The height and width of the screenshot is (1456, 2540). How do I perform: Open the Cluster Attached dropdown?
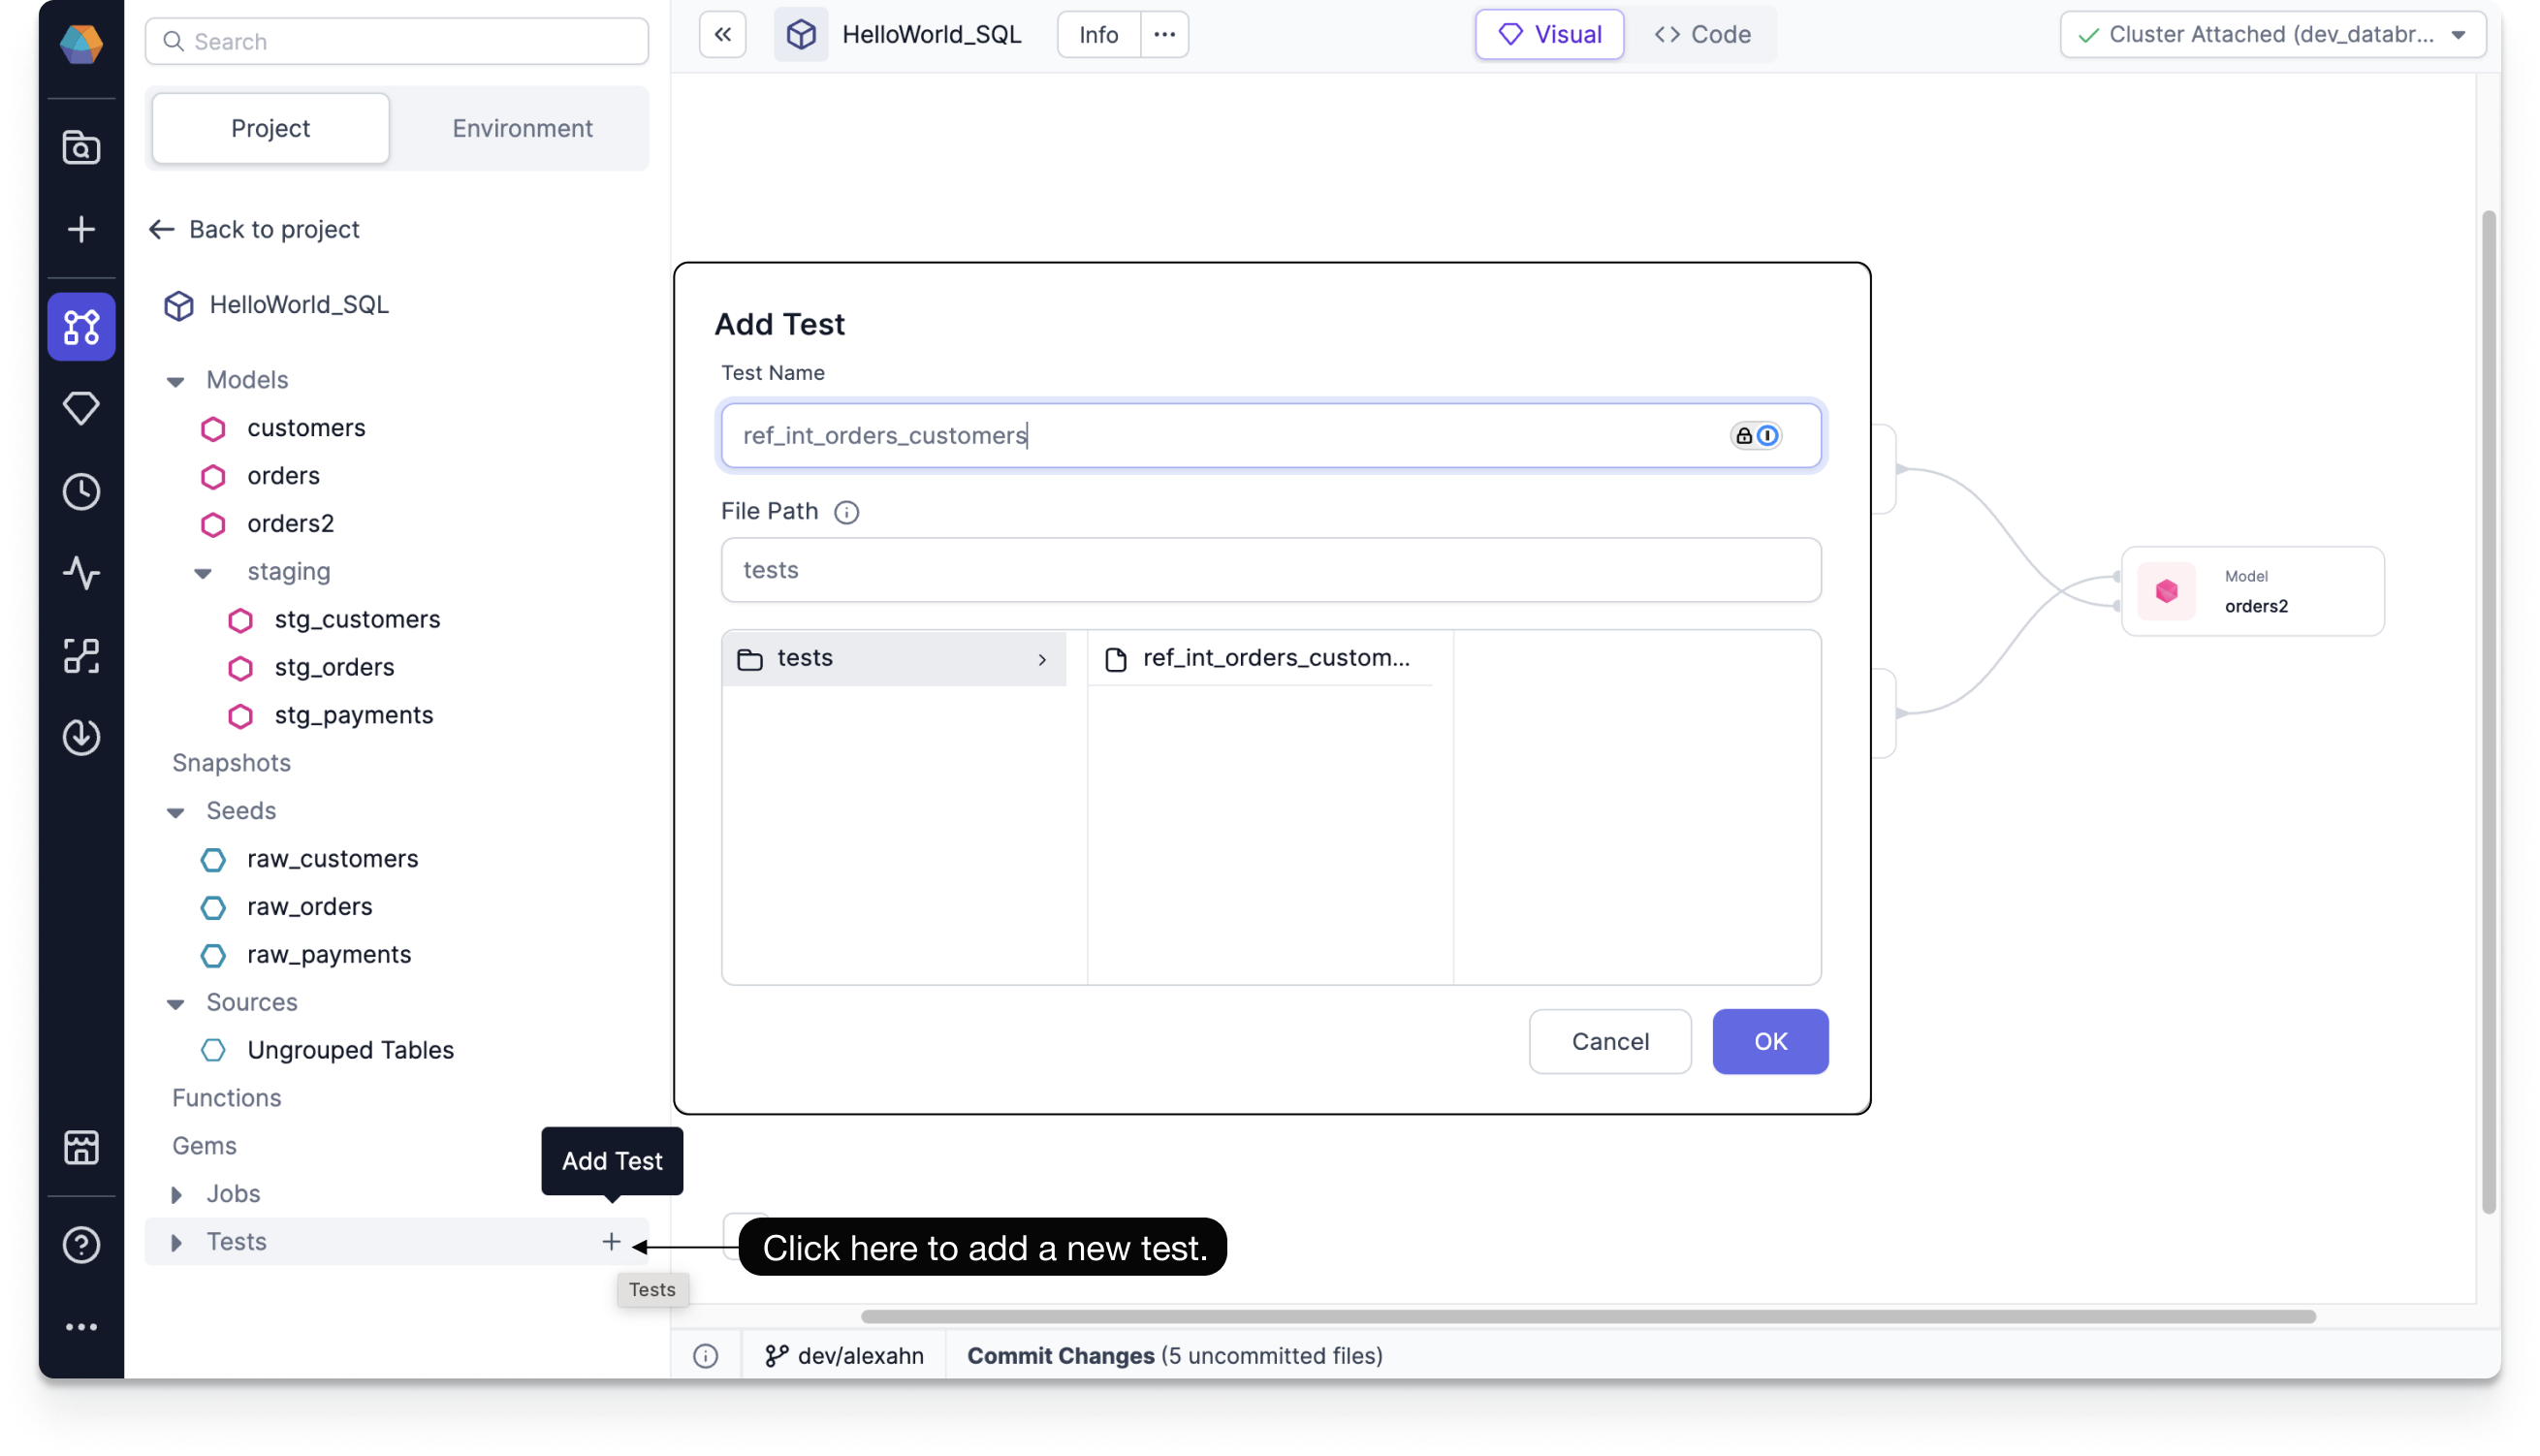coord(2272,35)
